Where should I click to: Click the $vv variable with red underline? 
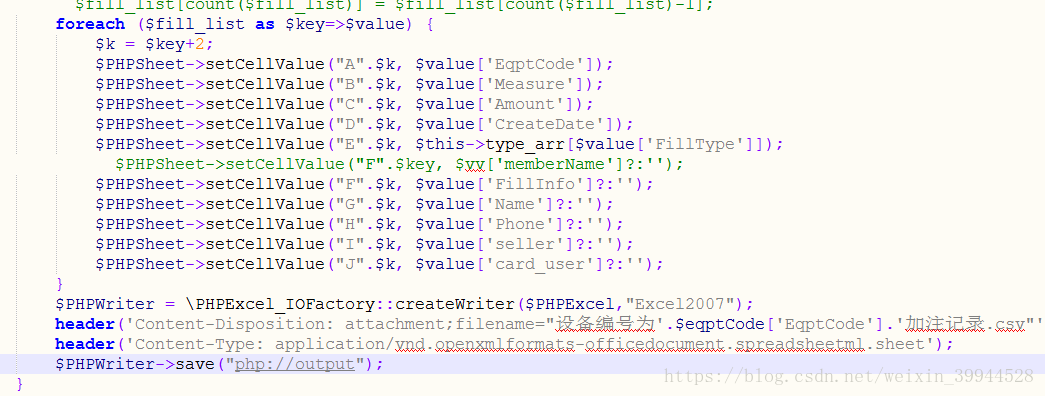point(471,165)
